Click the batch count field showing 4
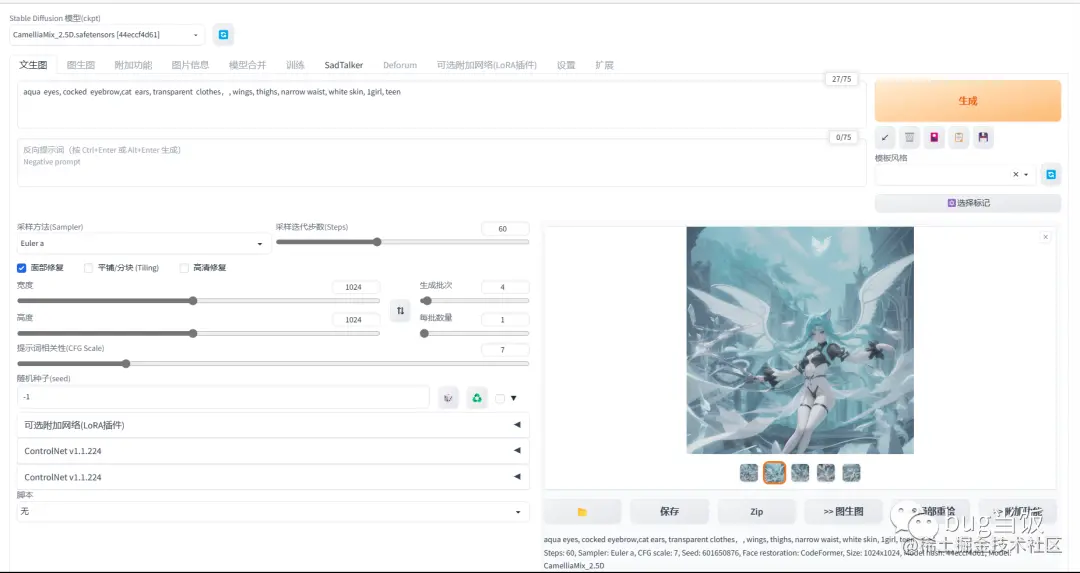This screenshot has width=1080, height=573. coord(505,287)
